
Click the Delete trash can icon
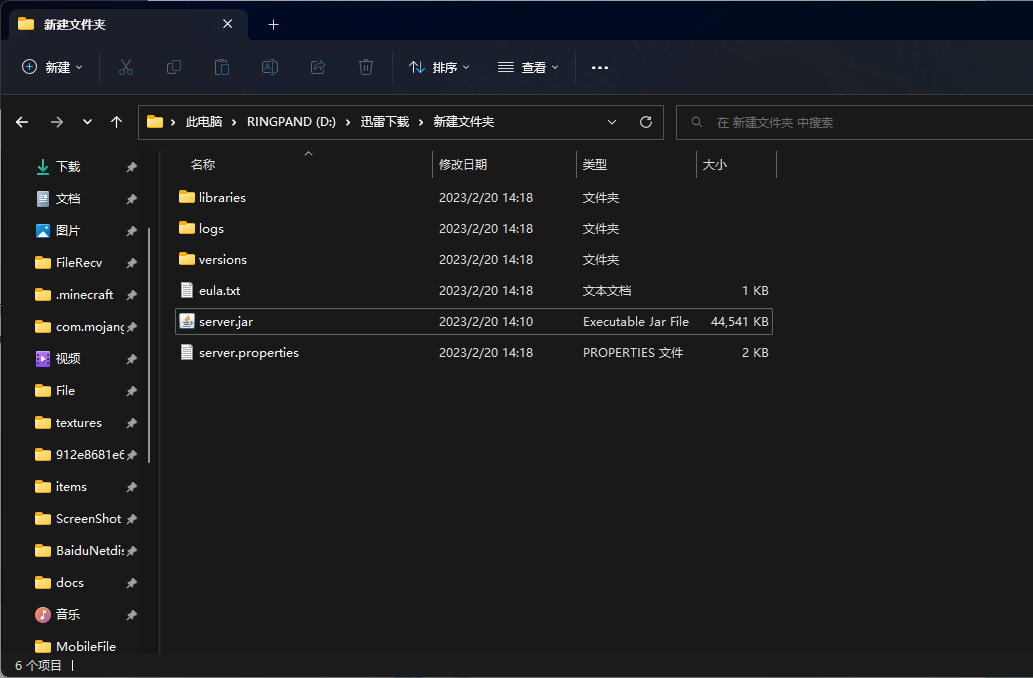click(366, 67)
